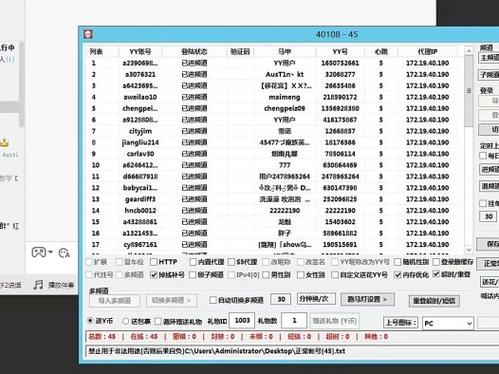Expand the arrow beside the game controller icon

pos(50,252)
